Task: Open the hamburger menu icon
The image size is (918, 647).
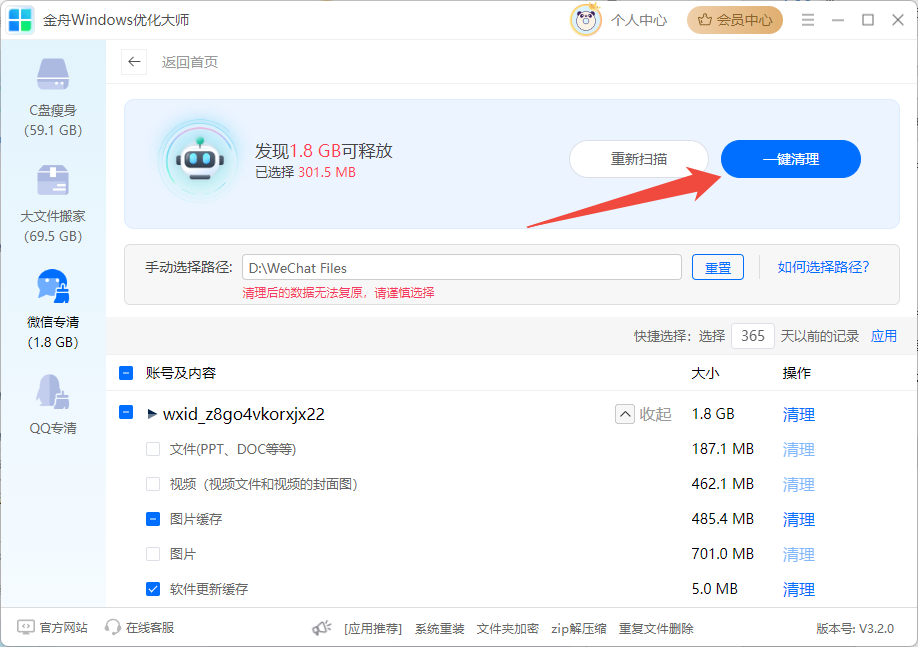Action: [x=808, y=20]
